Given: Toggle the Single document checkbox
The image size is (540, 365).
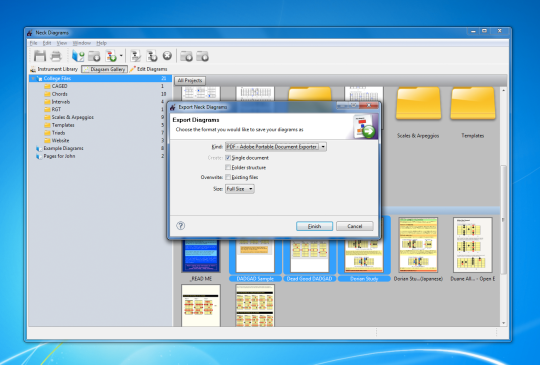Looking at the screenshot, I should pyautogui.click(x=228, y=158).
